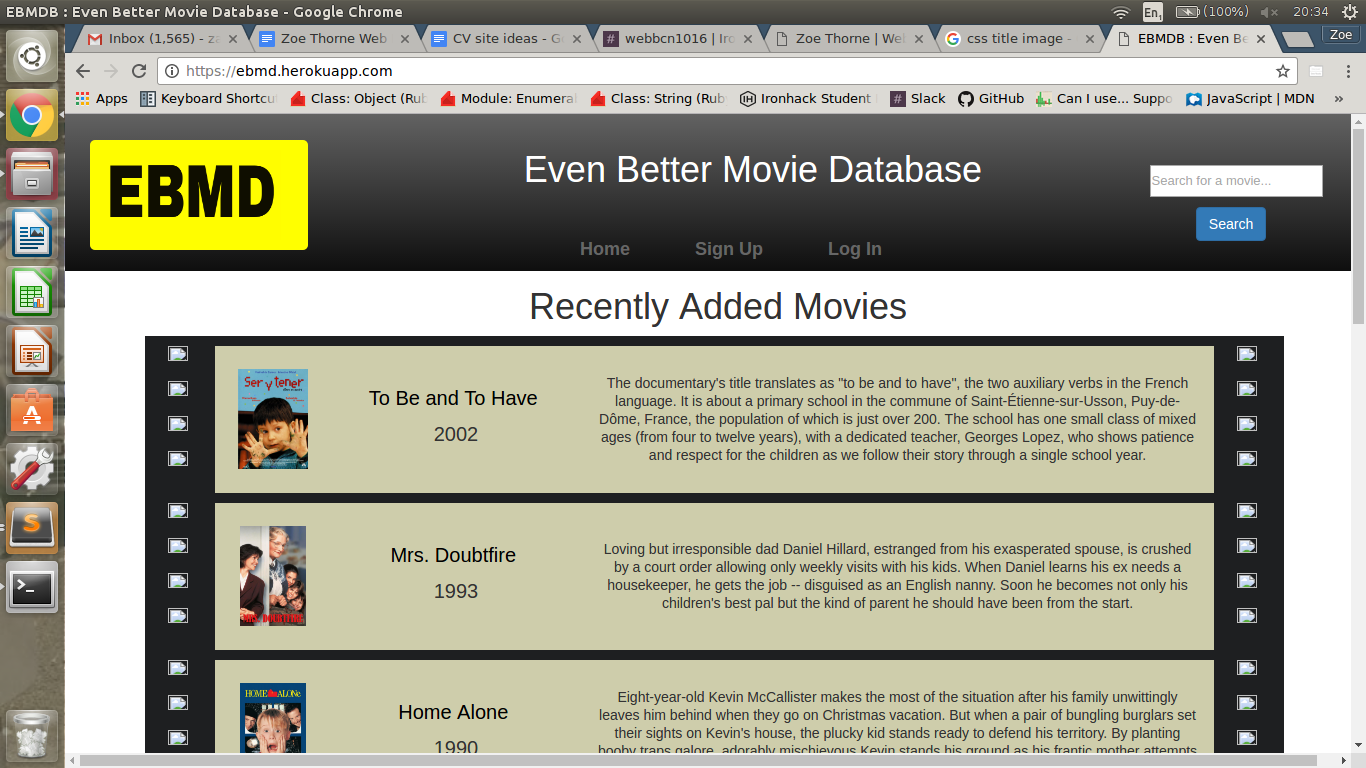Image resolution: width=1366 pixels, height=768 pixels.
Task: Show more bookmarks with the chevron
Action: coord(1339,98)
